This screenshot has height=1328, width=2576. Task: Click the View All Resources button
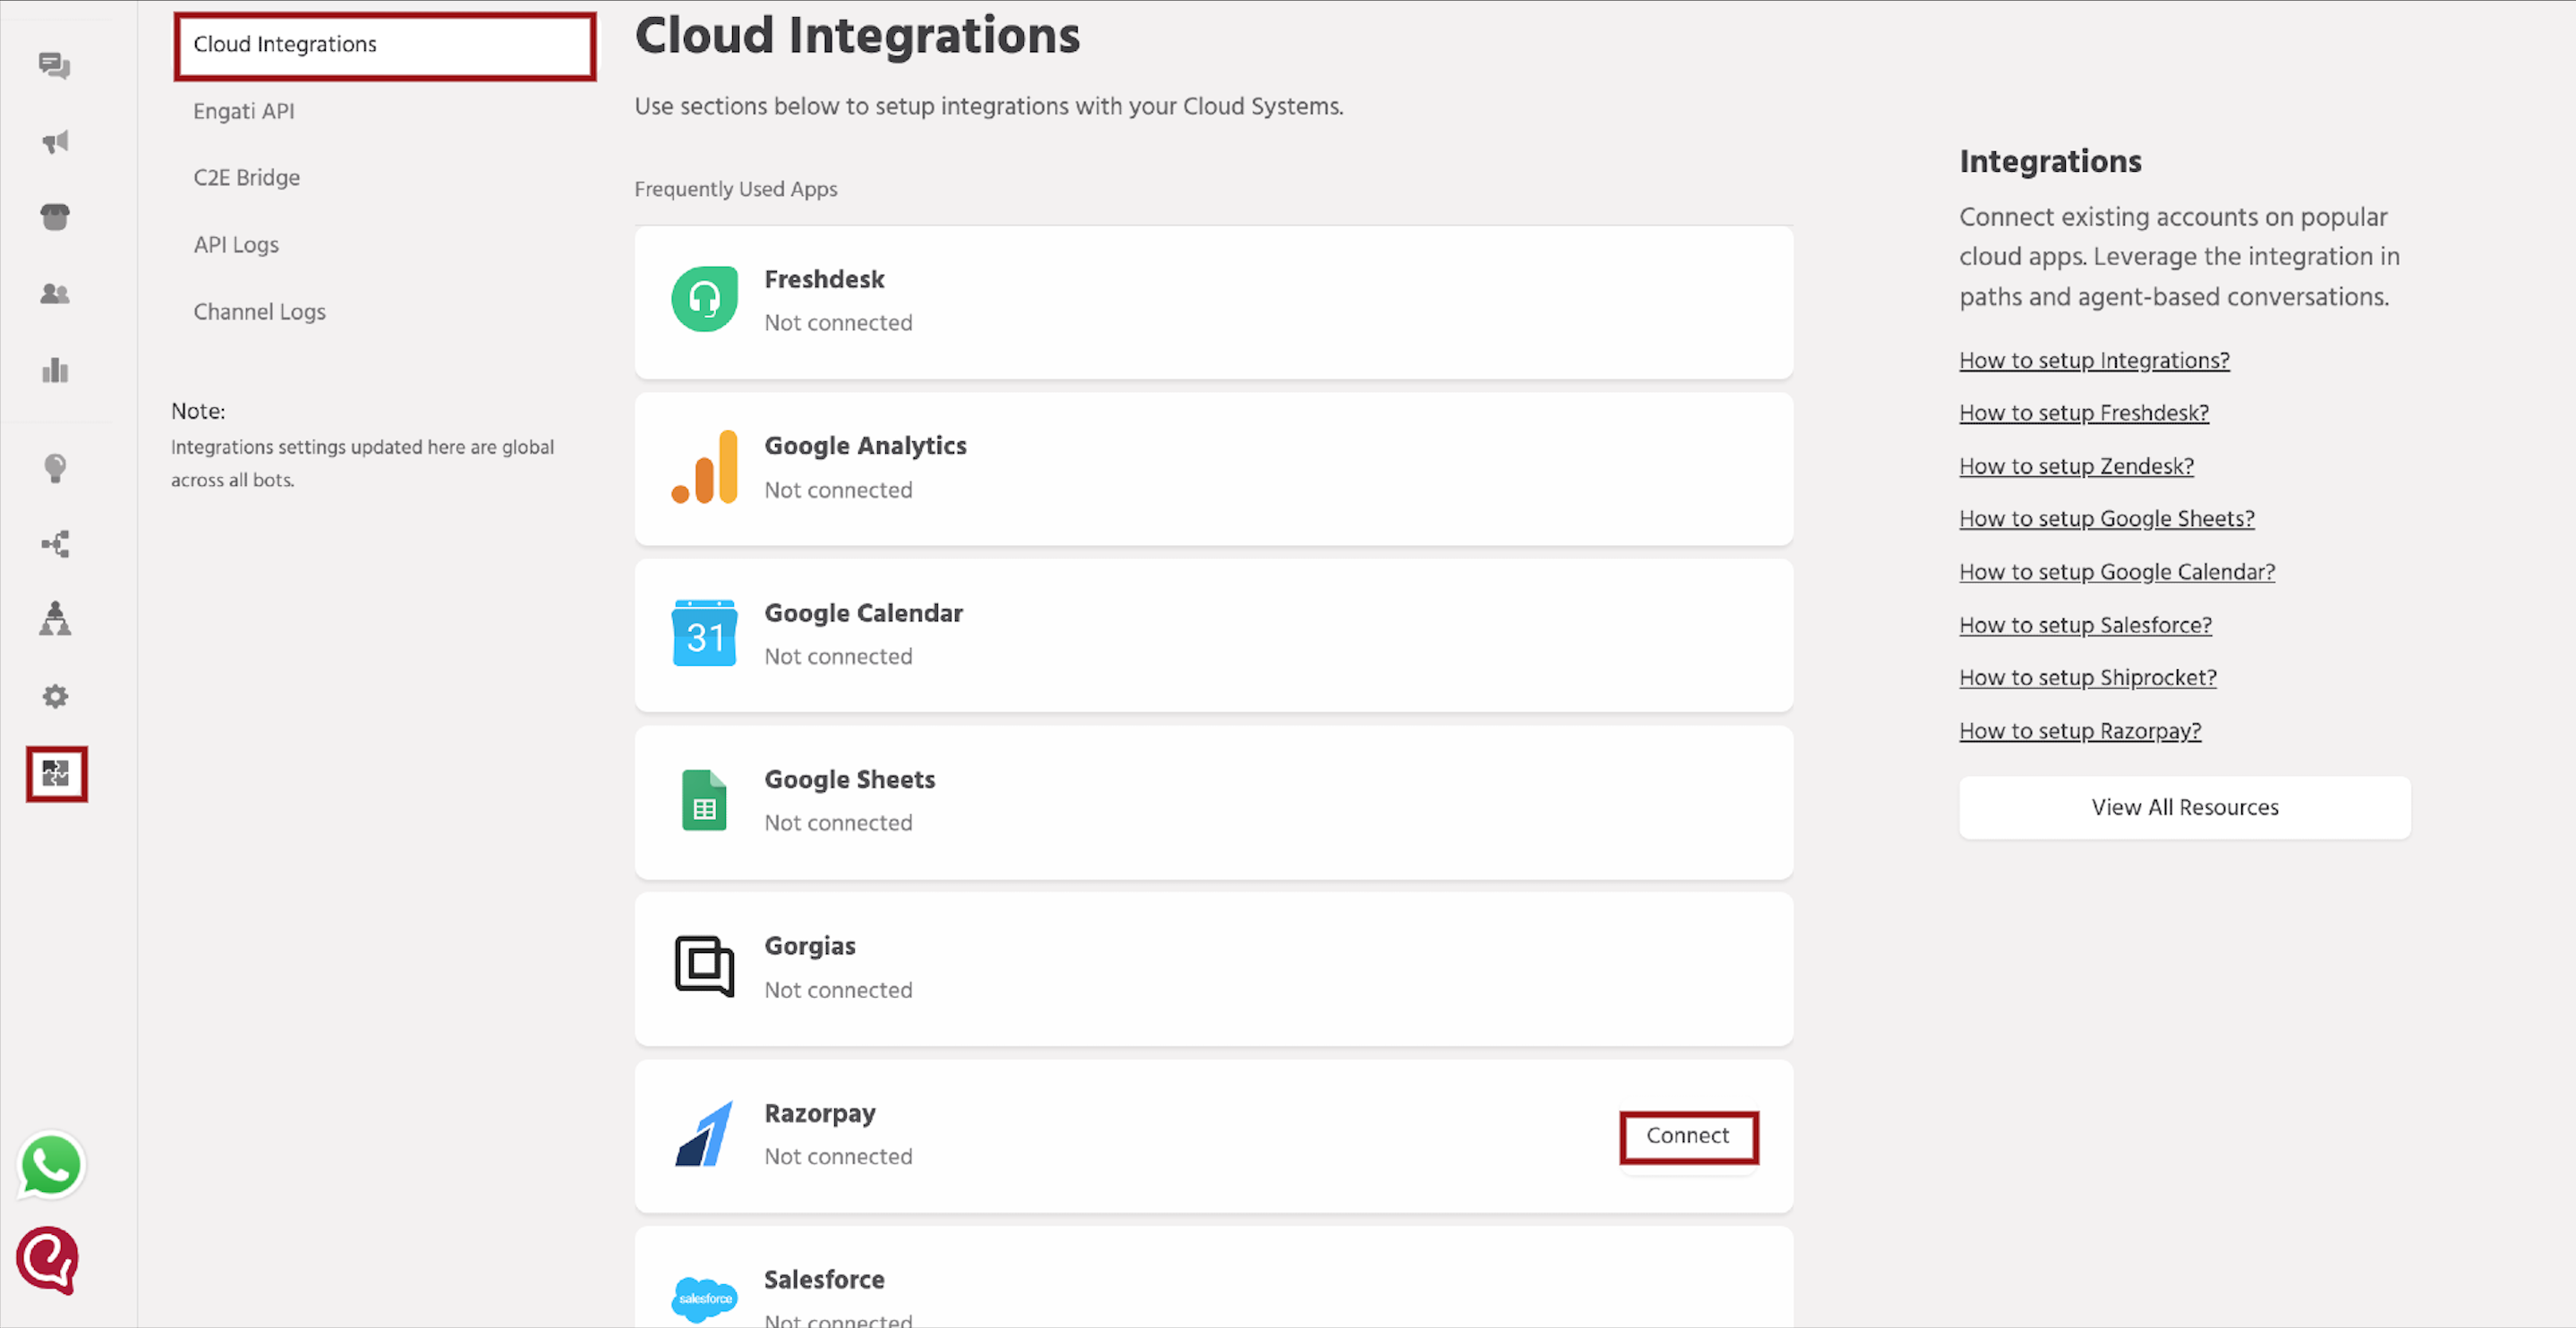coord(2184,807)
